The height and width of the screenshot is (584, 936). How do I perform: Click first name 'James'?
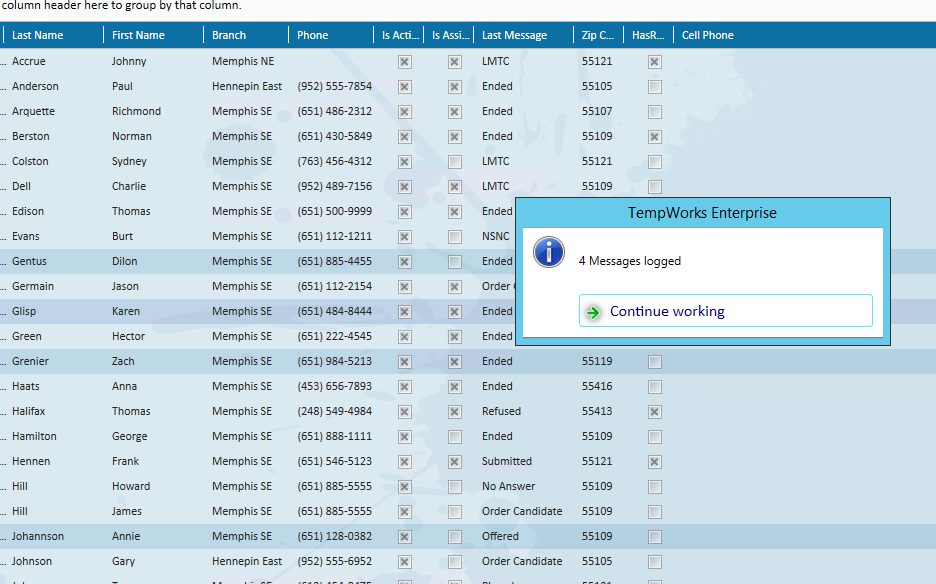pos(127,511)
